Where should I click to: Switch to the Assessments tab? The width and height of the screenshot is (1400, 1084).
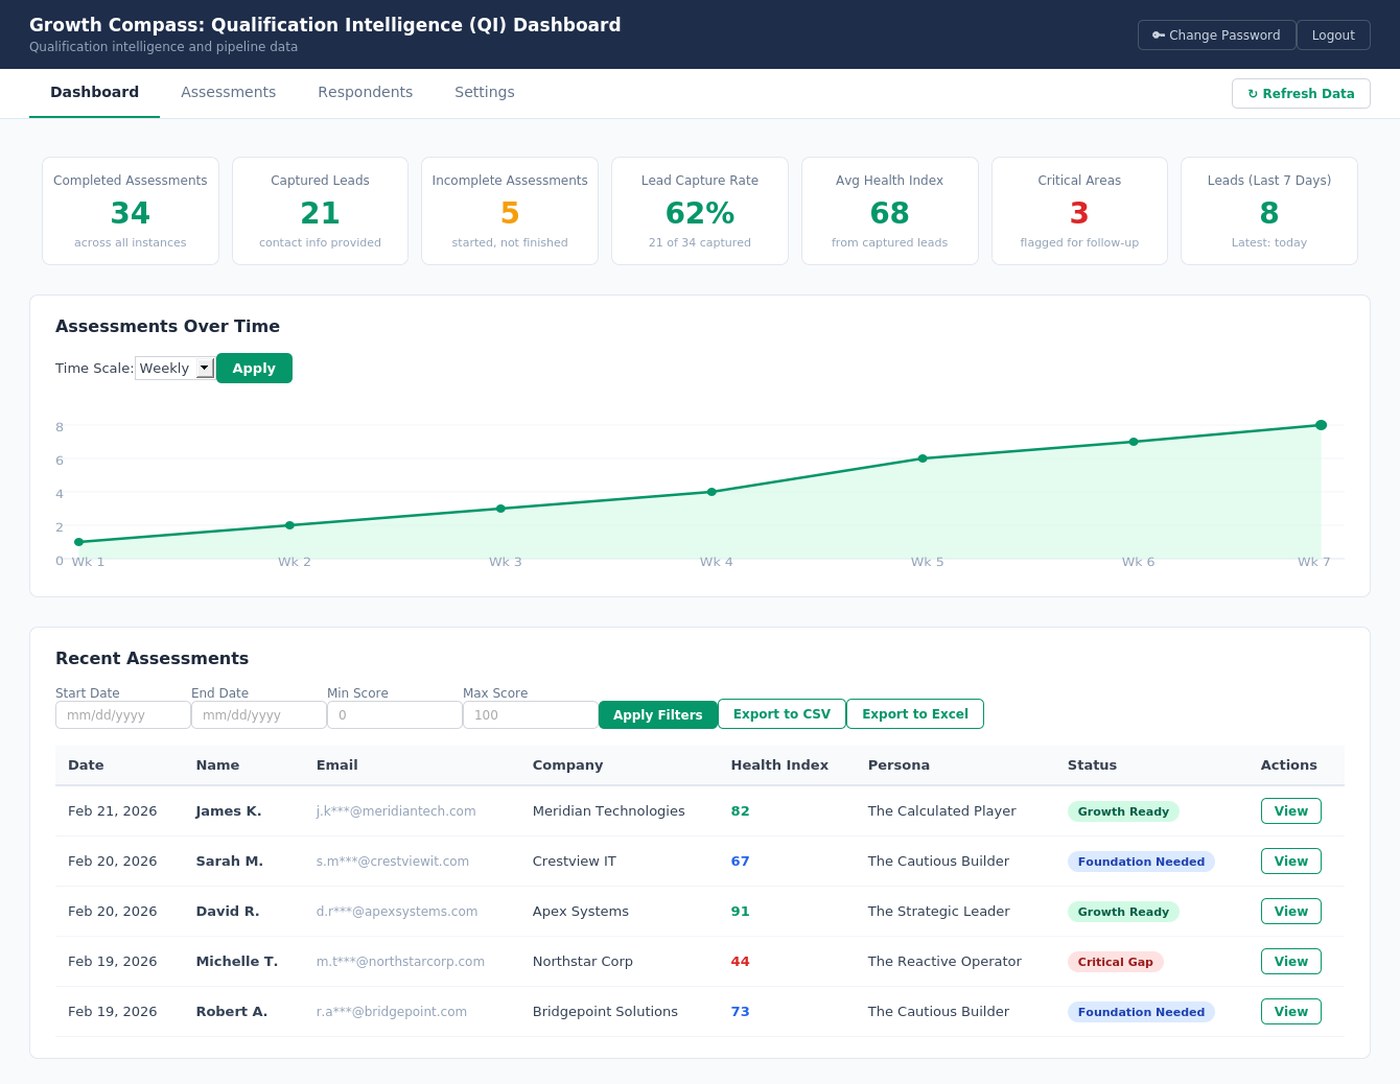coord(228,92)
